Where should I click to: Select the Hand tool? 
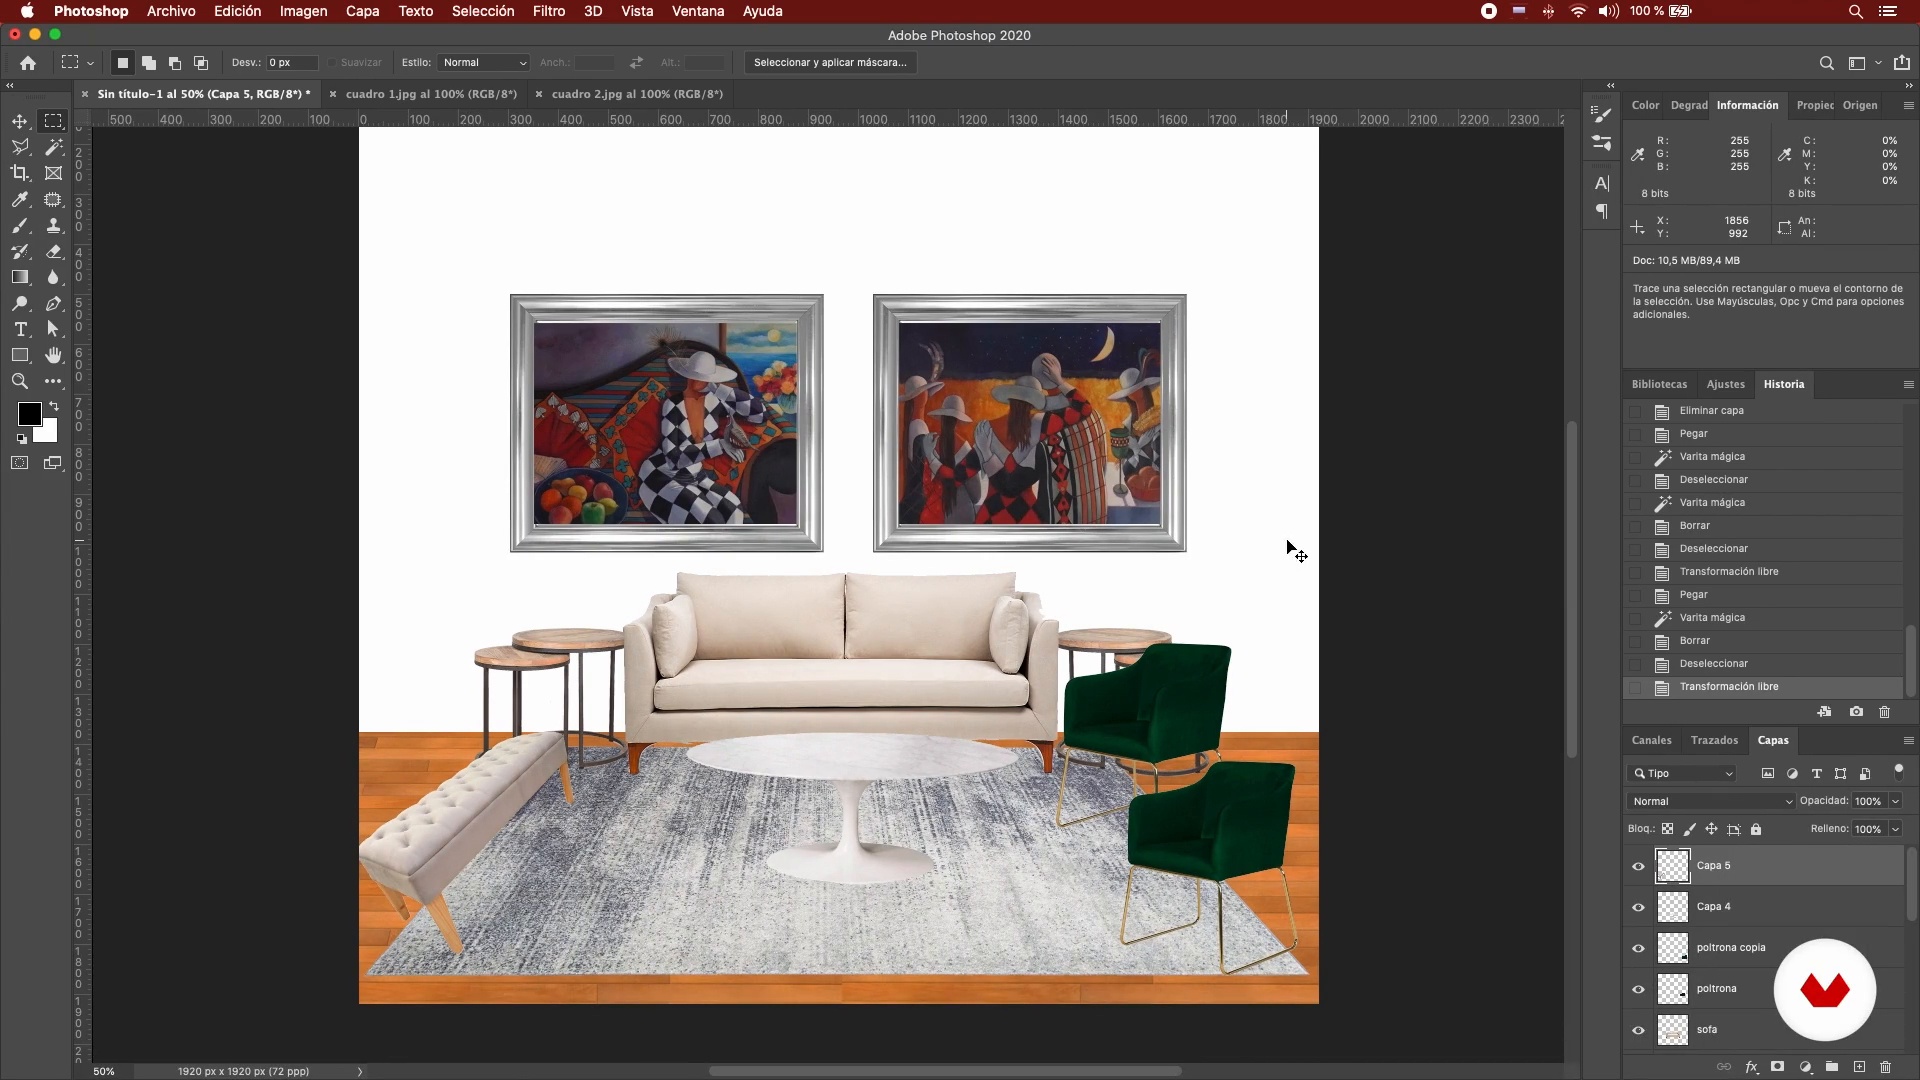[53, 355]
